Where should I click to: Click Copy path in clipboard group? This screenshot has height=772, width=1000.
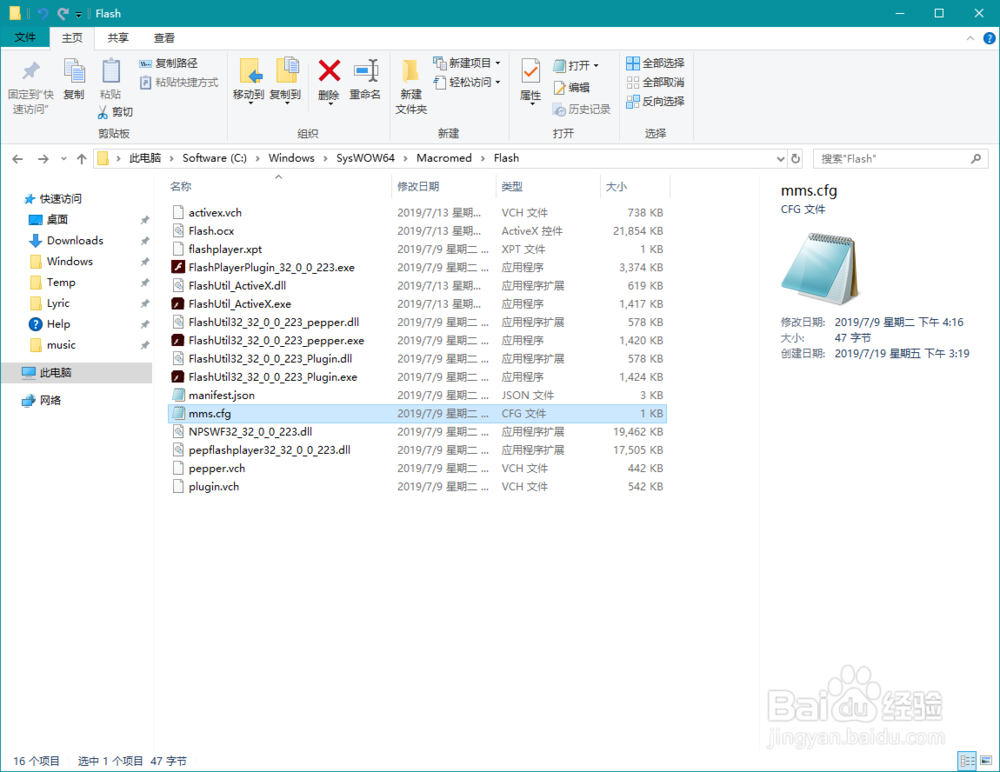(x=168, y=63)
